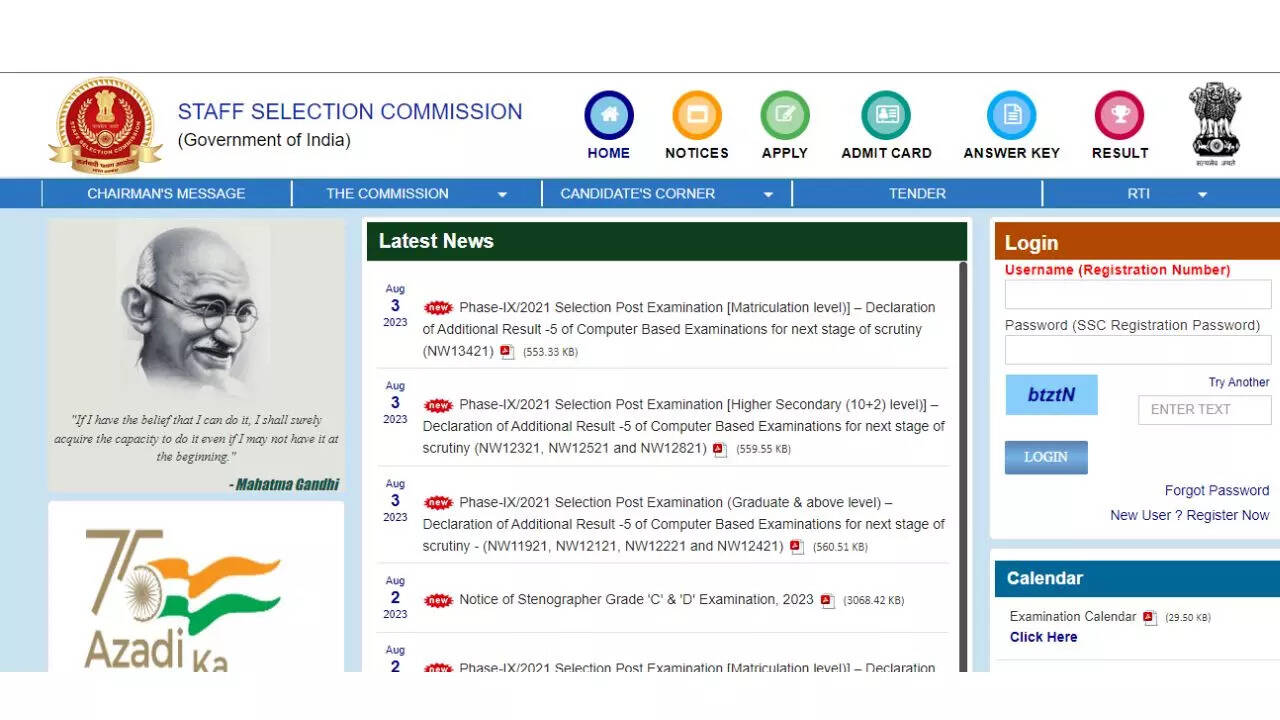Open Chairman's Message menu item

pyautogui.click(x=166, y=194)
